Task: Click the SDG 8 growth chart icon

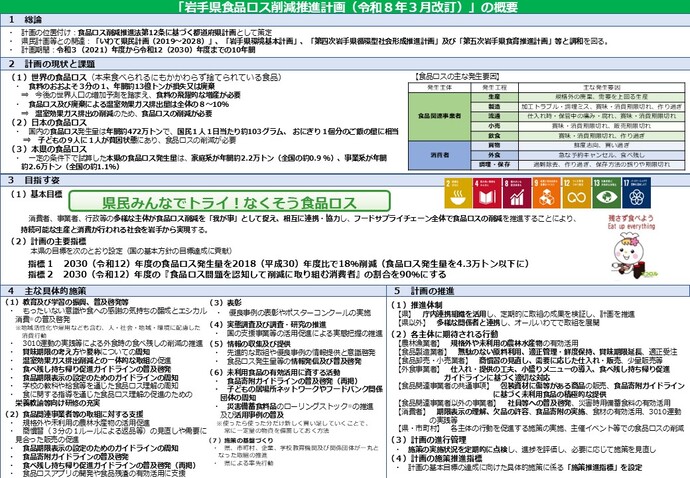Action: [517, 193]
